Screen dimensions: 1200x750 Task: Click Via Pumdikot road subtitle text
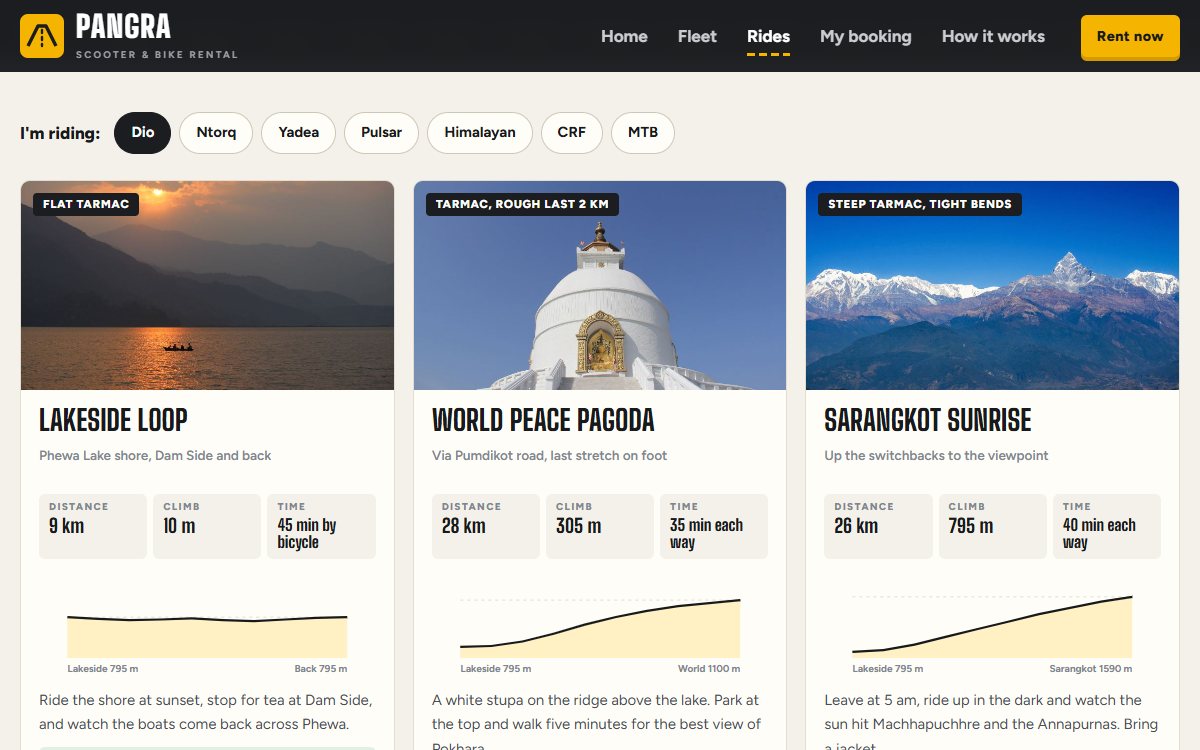pos(549,455)
